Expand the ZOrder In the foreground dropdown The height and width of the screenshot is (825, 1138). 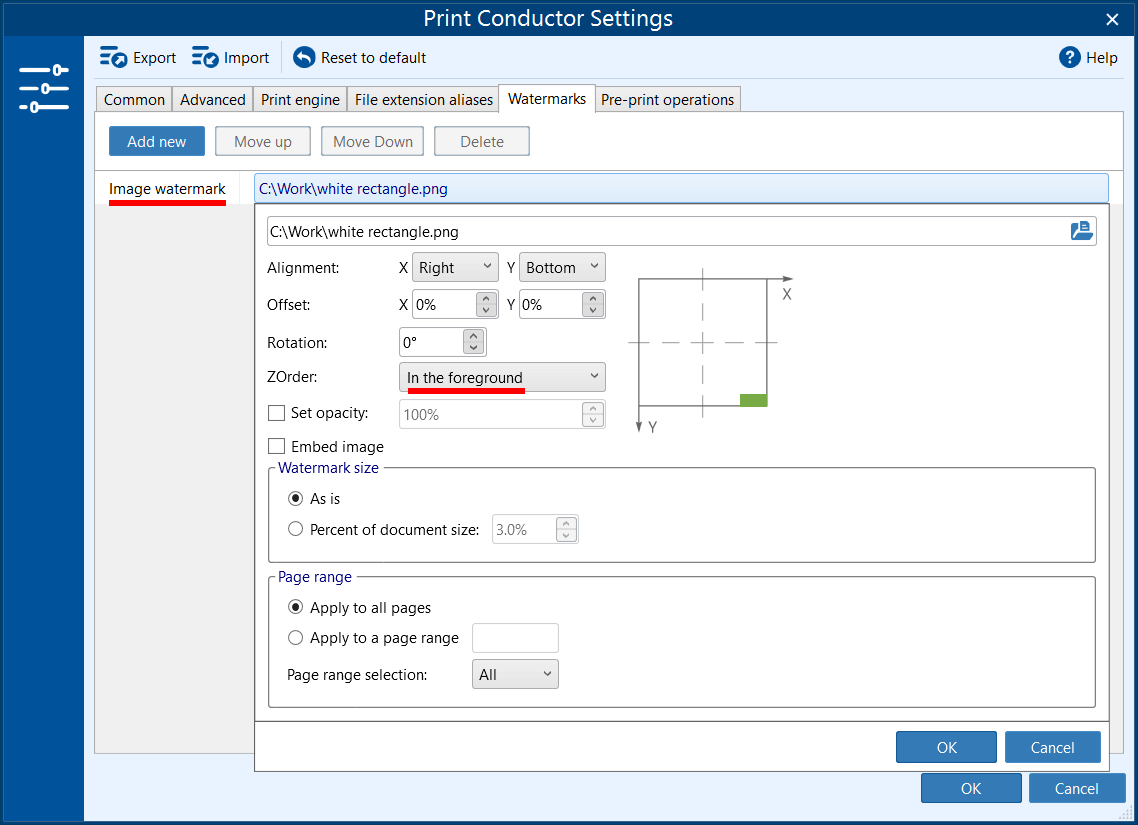click(502, 377)
